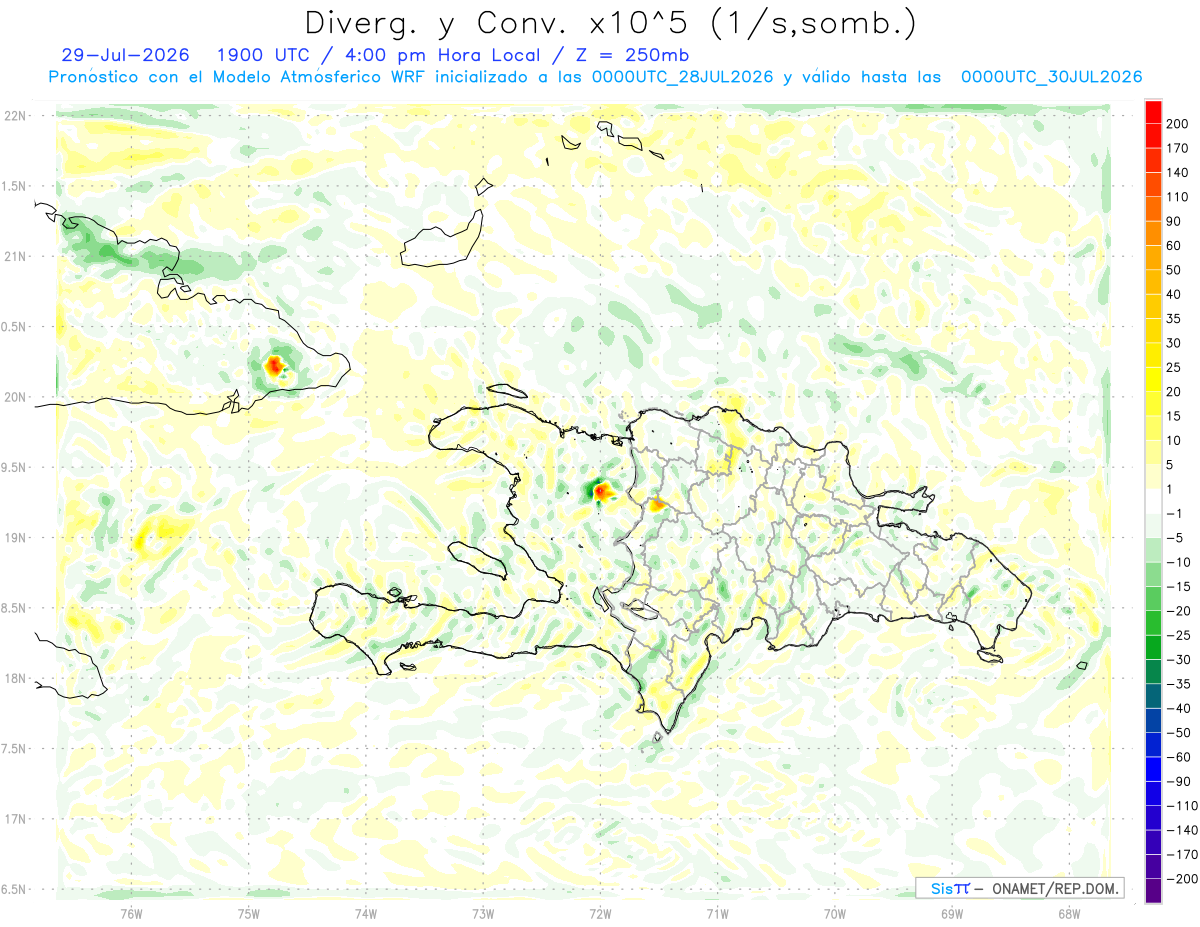Click the "-200" color bar label

[x=1181, y=879]
